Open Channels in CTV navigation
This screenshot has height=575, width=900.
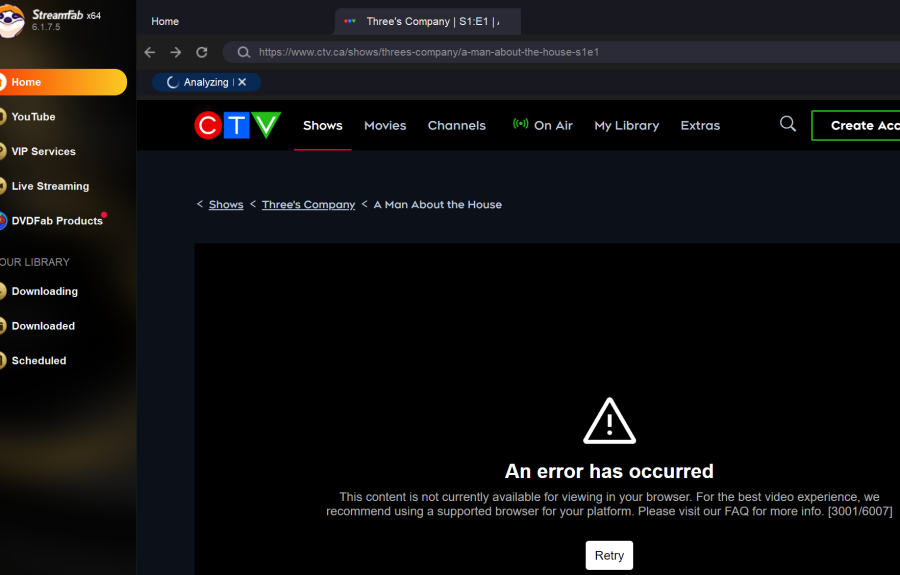[x=456, y=125]
